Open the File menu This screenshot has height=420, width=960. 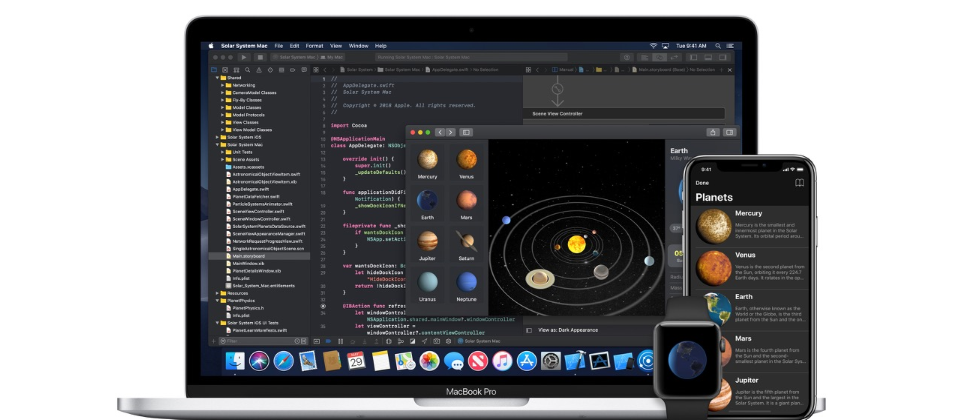pyautogui.click(x=279, y=46)
